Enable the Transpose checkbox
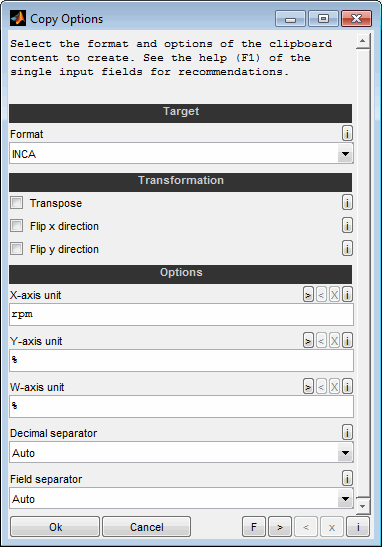The image size is (382, 547). pos(16,203)
